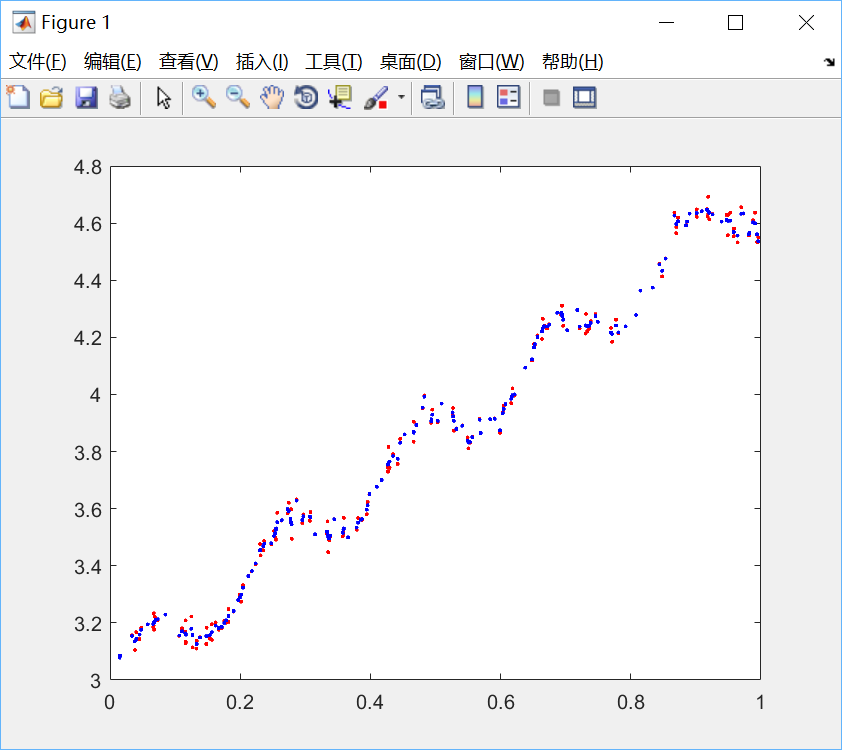Click the Show Plot Tools icon
Image resolution: width=842 pixels, height=750 pixels.
point(585,98)
